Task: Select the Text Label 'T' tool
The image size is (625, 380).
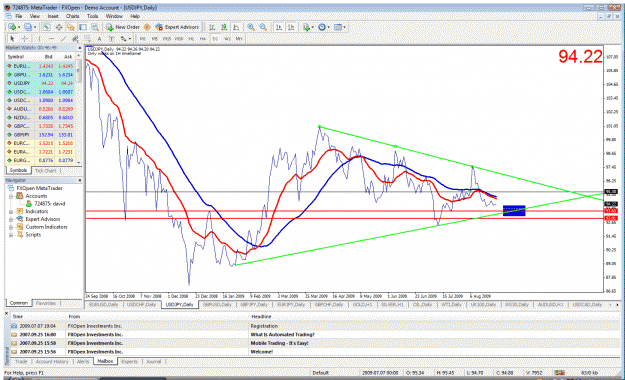Action: [x=112, y=39]
